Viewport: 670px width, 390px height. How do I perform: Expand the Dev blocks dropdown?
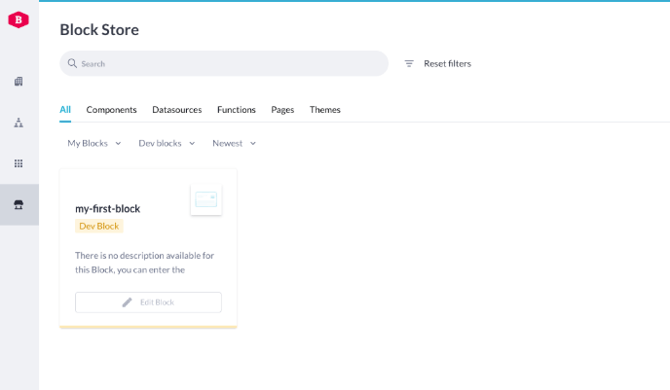click(167, 144)
